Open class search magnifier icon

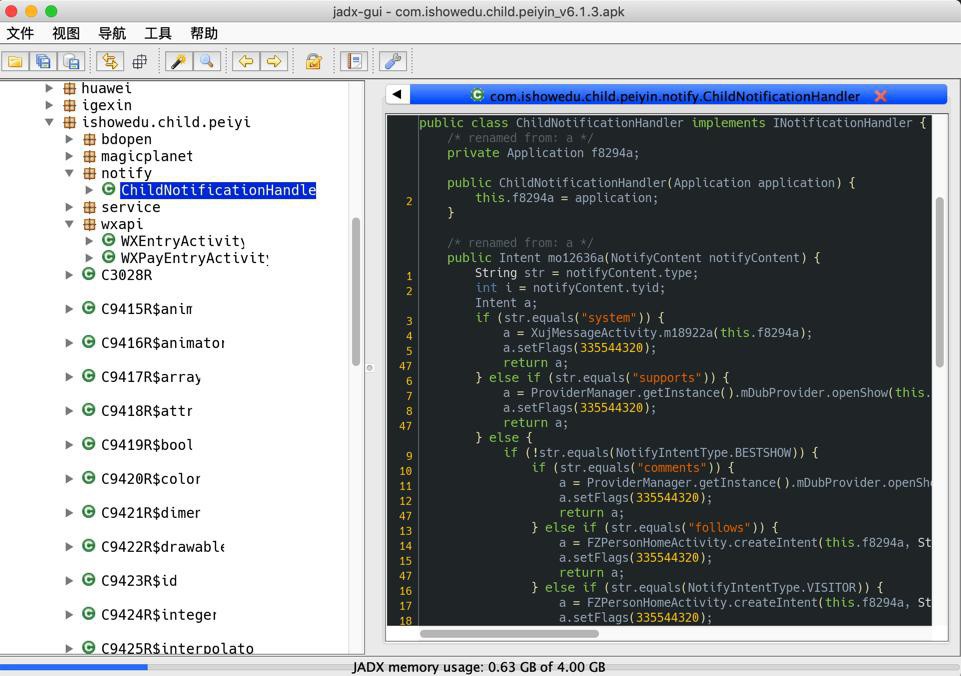coord(207,61)
